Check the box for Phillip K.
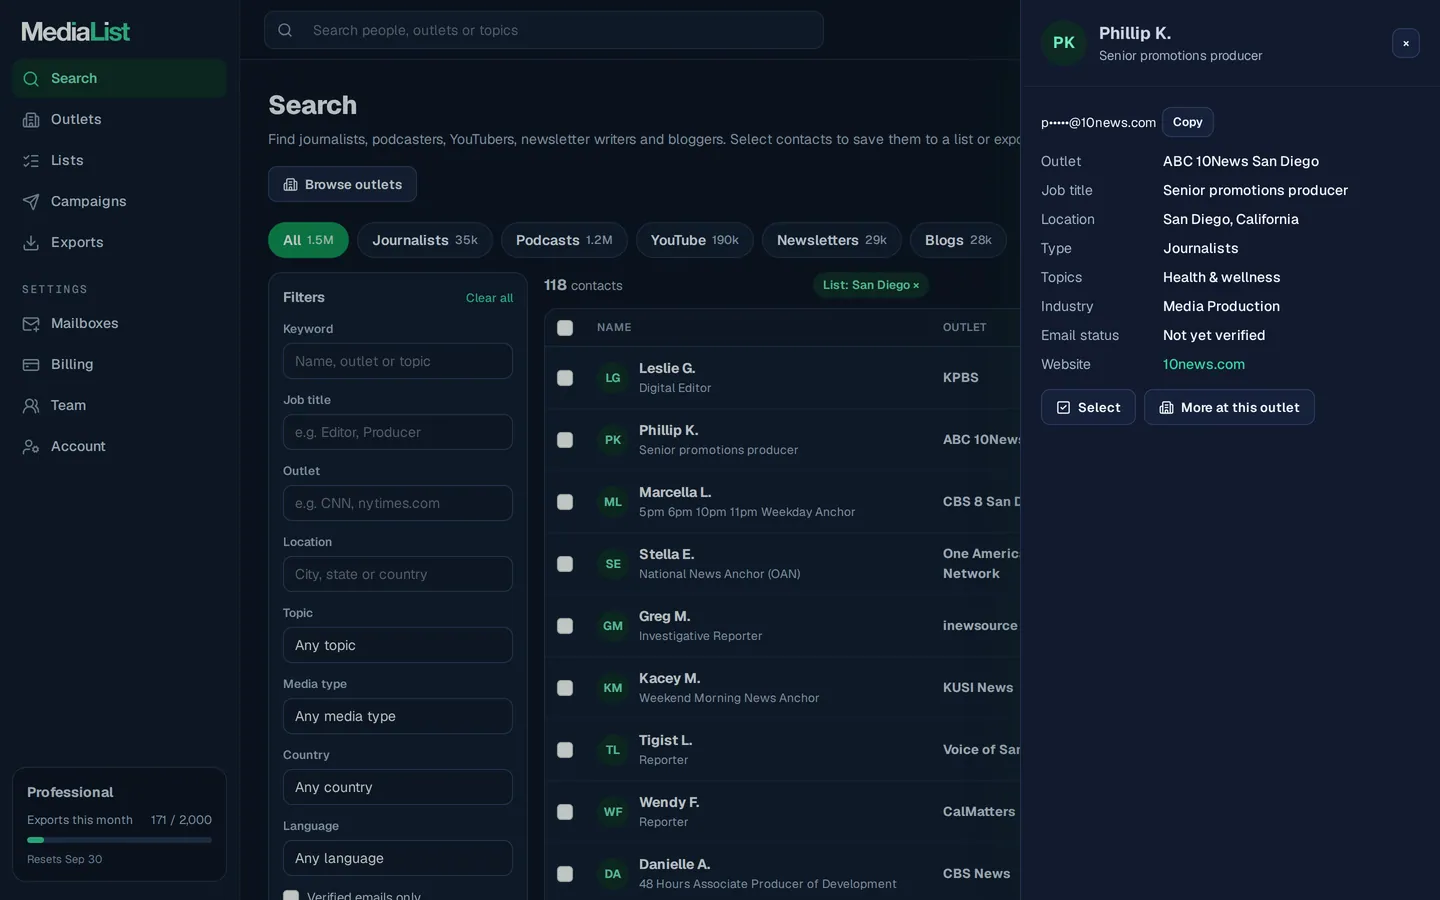The height and width of the screenshot is (900, 1440). pos(565,440)
